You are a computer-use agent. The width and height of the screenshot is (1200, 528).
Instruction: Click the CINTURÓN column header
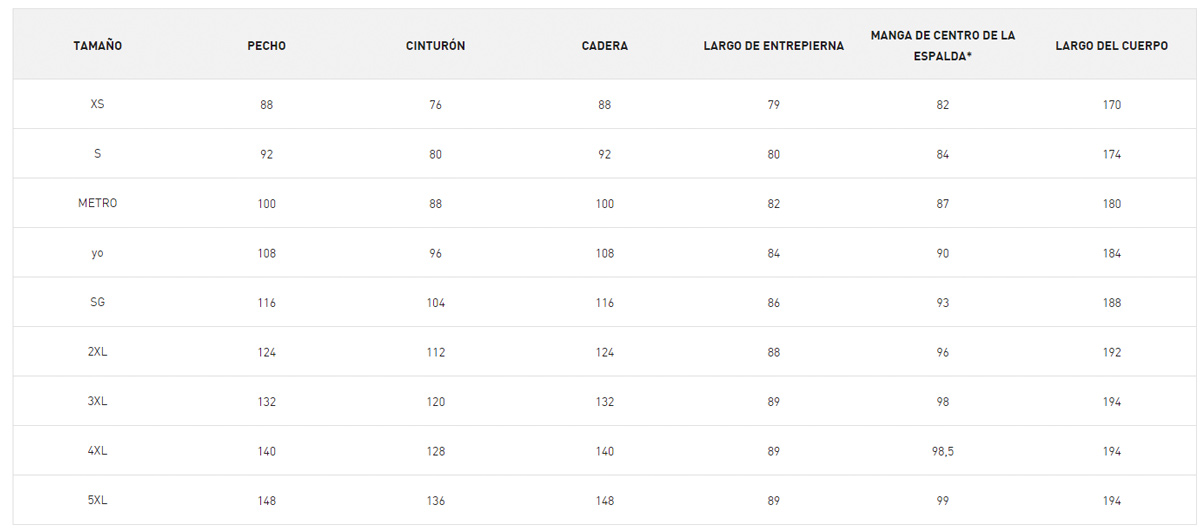(435, 46)
